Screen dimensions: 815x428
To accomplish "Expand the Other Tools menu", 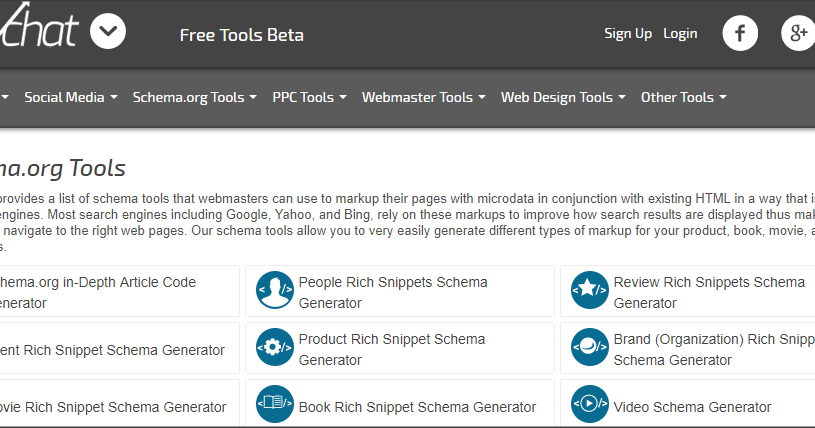I will tap(683, 97).
